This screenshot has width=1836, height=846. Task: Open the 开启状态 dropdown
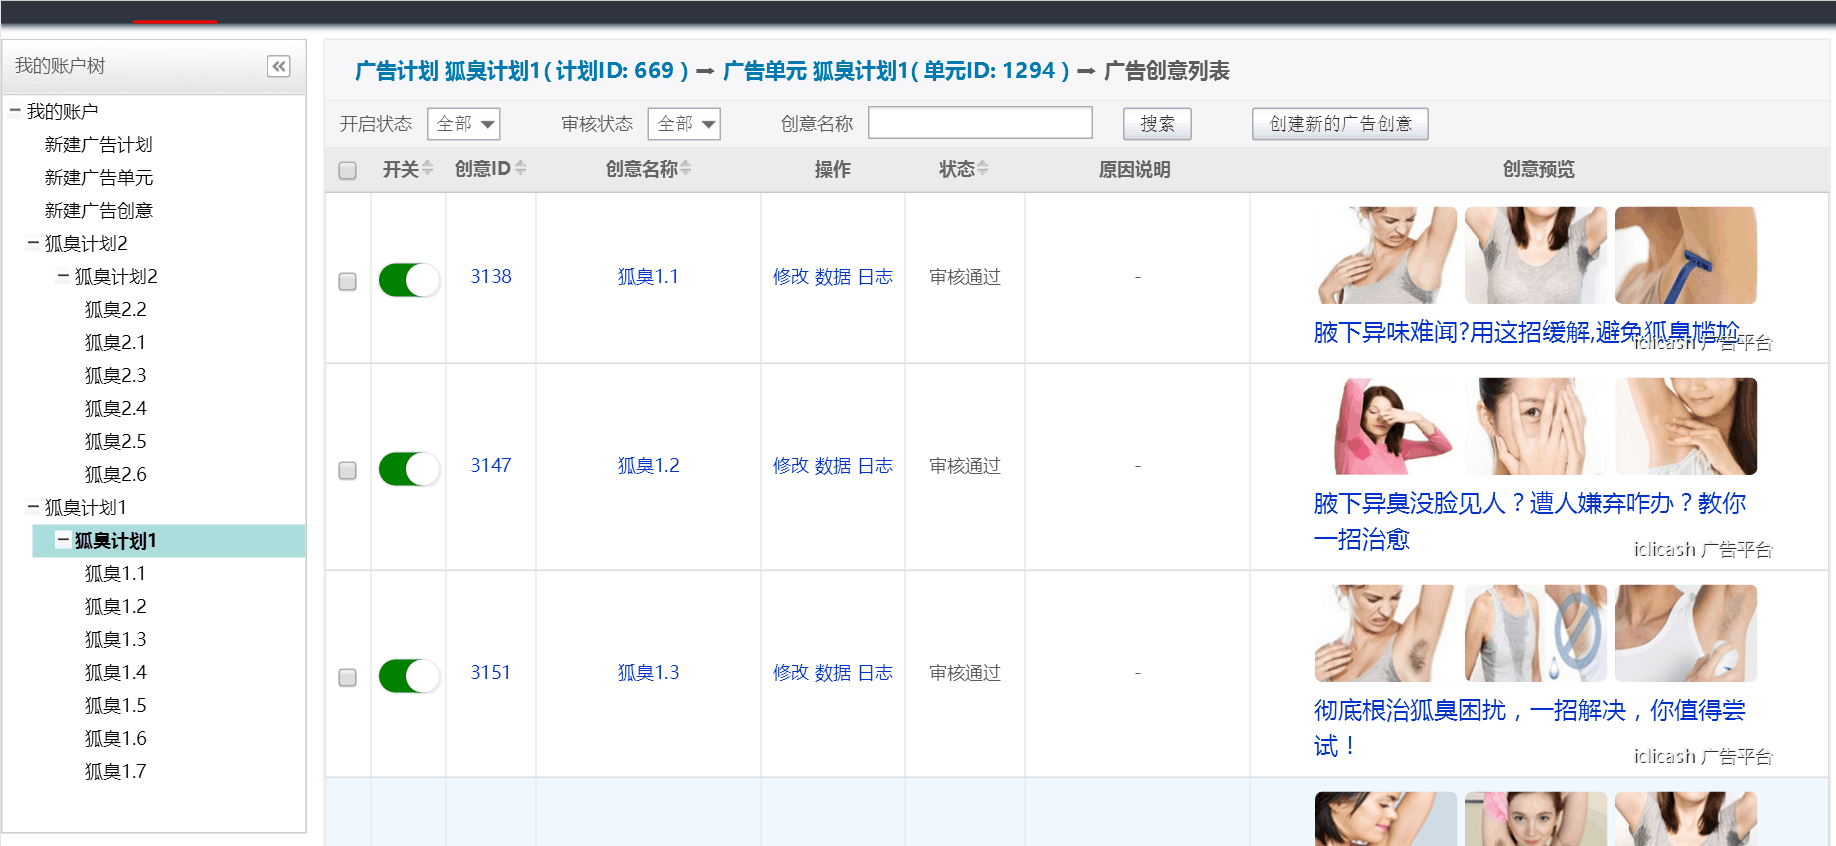coord(463,124)
